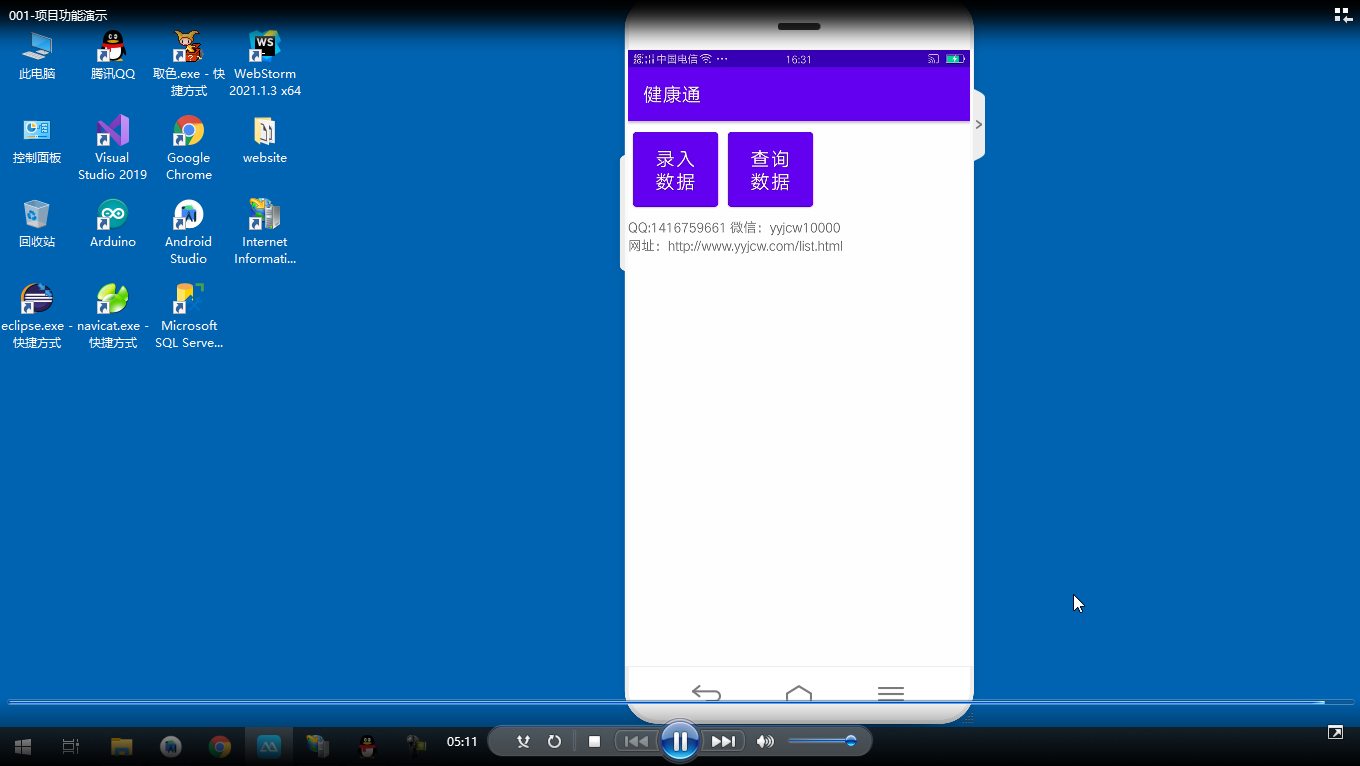Tap the 查询数据 button
The image size is (1360, 766).
[x=770, y=170]
